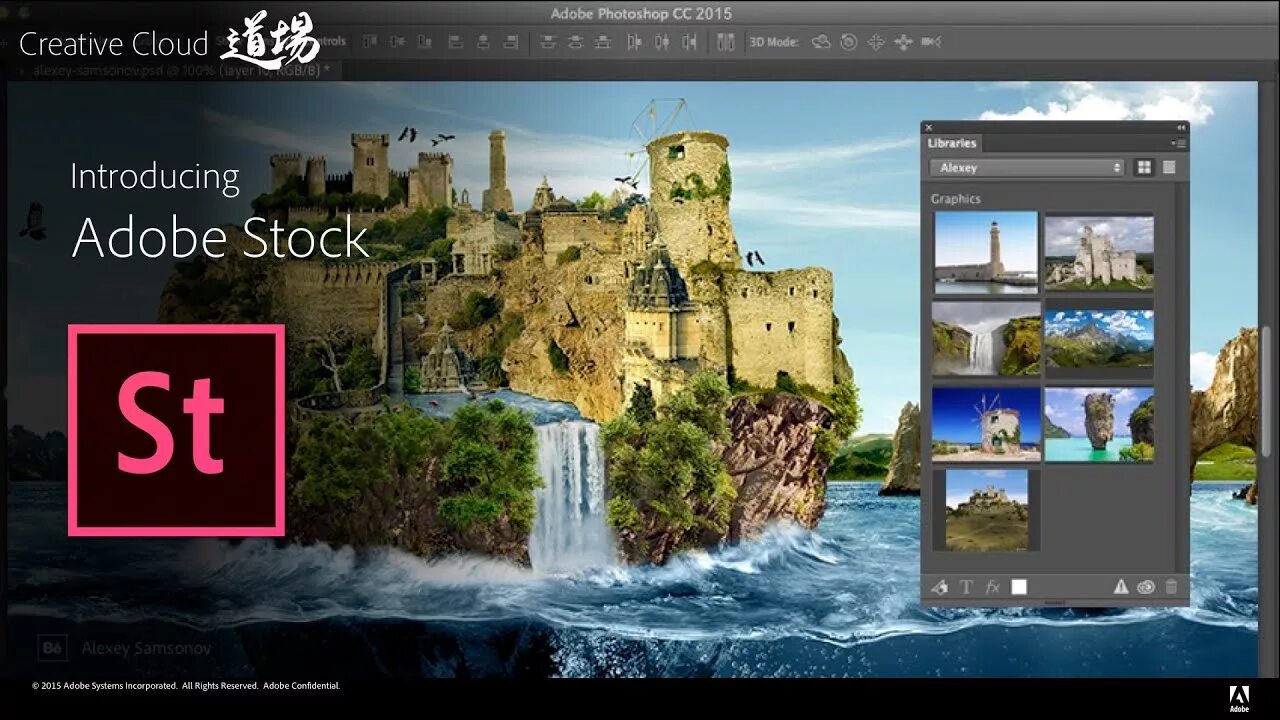Click the Distribute Bottom Edges icon
The height and width of the screenshot is (720, 1280).
(x=603, y=42)
